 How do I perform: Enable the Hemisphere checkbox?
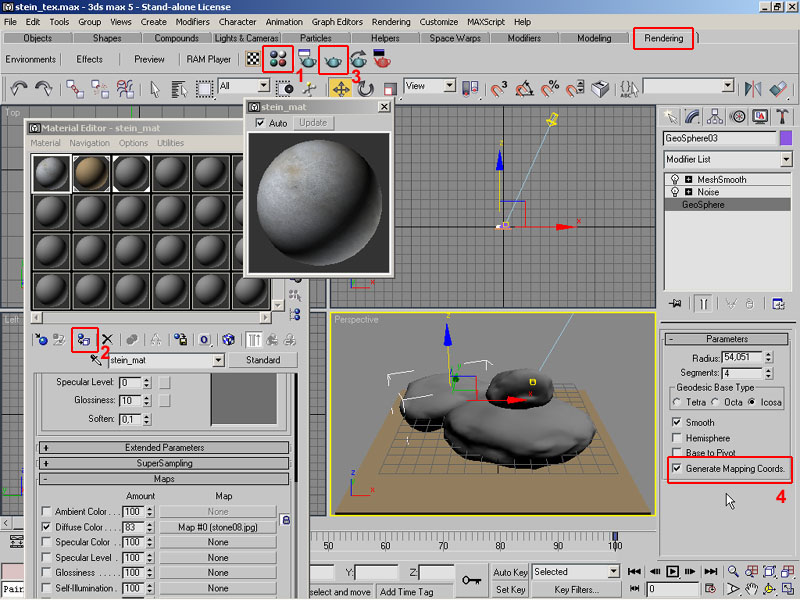click(678, 438)
